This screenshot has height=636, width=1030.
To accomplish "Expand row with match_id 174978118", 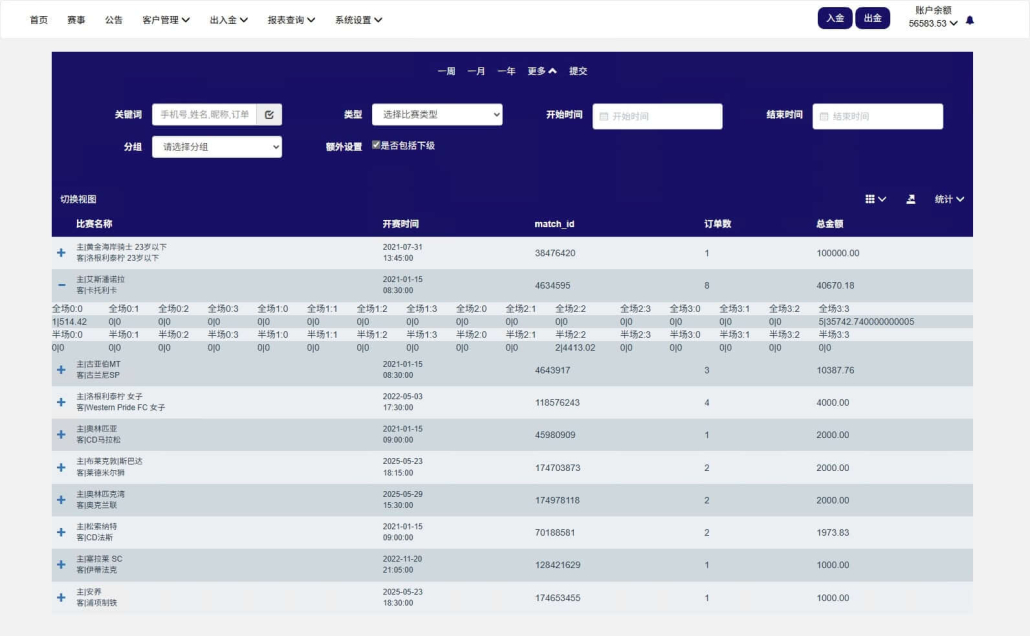I will coord(61,500).
